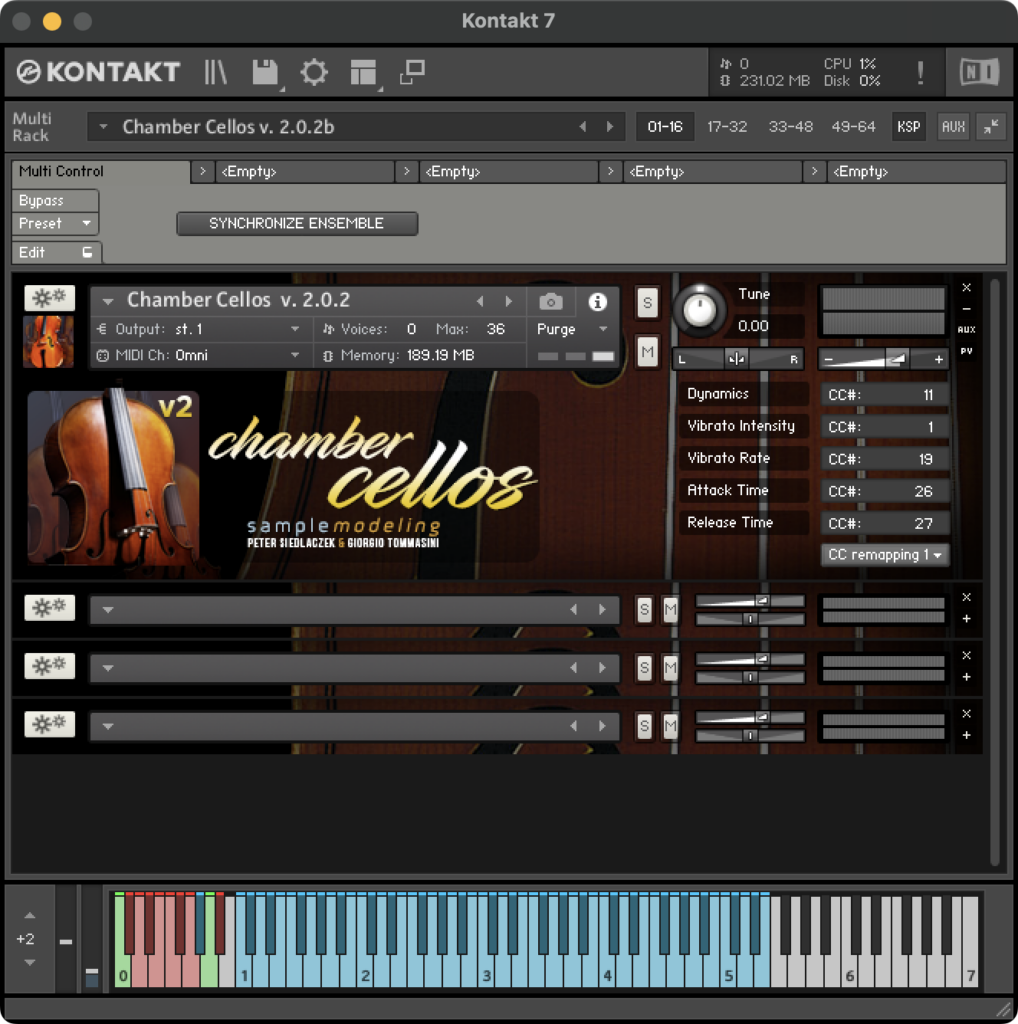Image resolution: width=1018 pixels, height=1024 pixels.
Task: Open the MIDI Ch Omni dropdown
Action: 201,355
